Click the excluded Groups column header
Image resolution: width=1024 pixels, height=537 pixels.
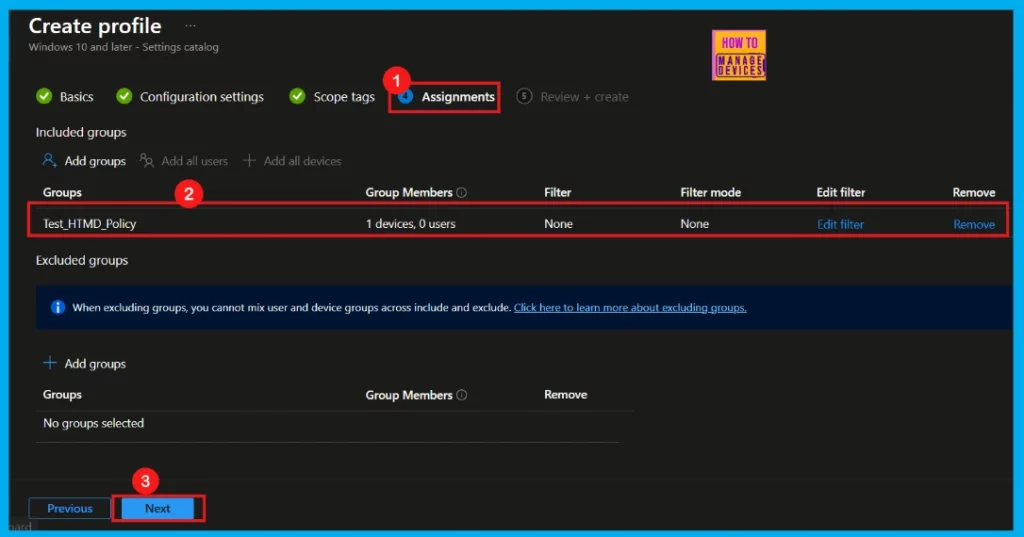pos(62,395)
